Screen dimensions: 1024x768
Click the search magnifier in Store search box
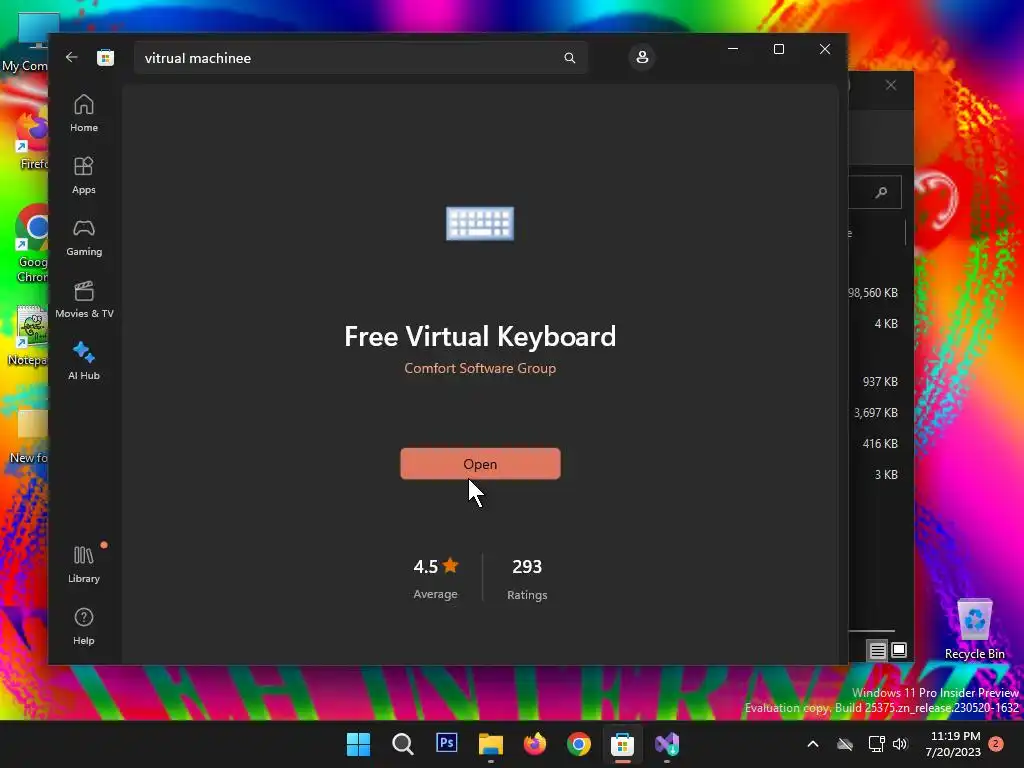click(569, 58)
